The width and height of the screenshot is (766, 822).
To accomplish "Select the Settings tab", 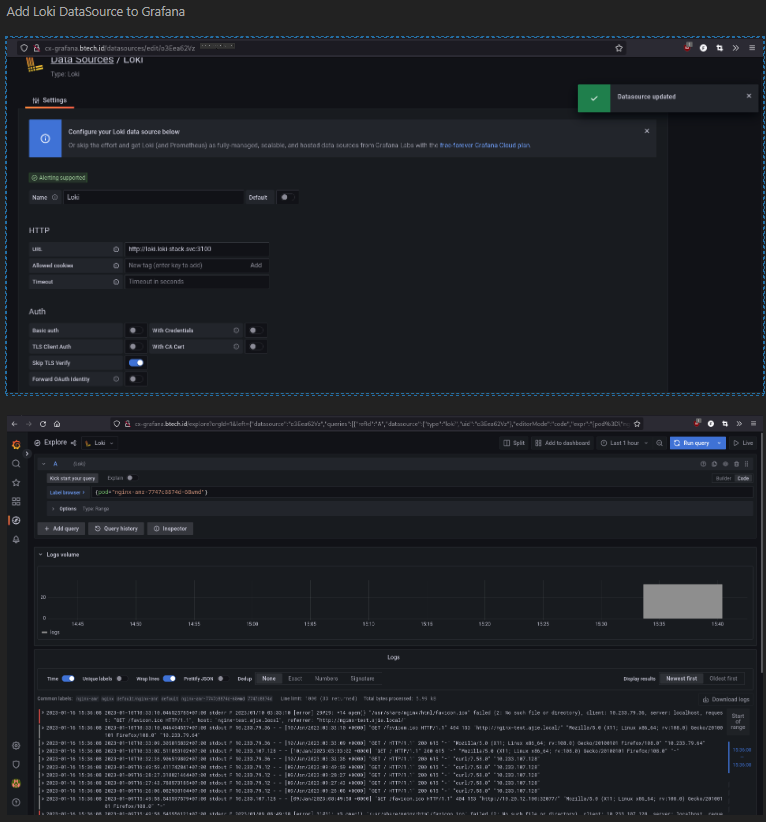I will pyautogui.click(x=50, y=100).
